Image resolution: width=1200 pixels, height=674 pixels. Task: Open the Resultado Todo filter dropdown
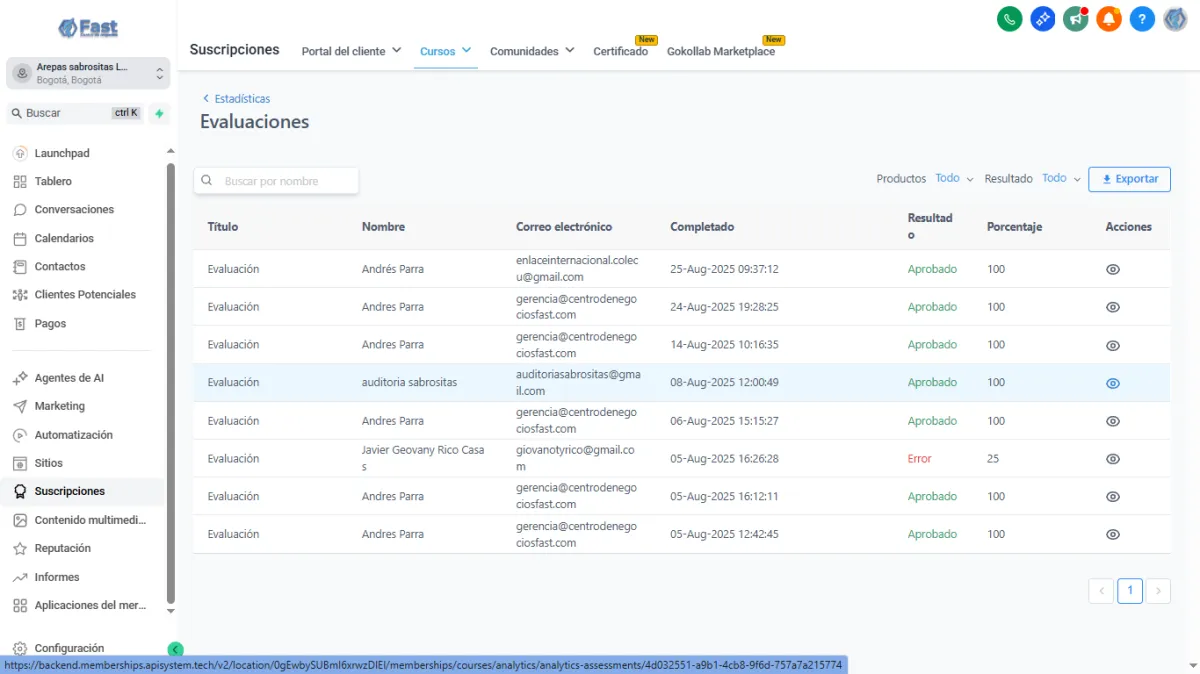(1061, 178)
